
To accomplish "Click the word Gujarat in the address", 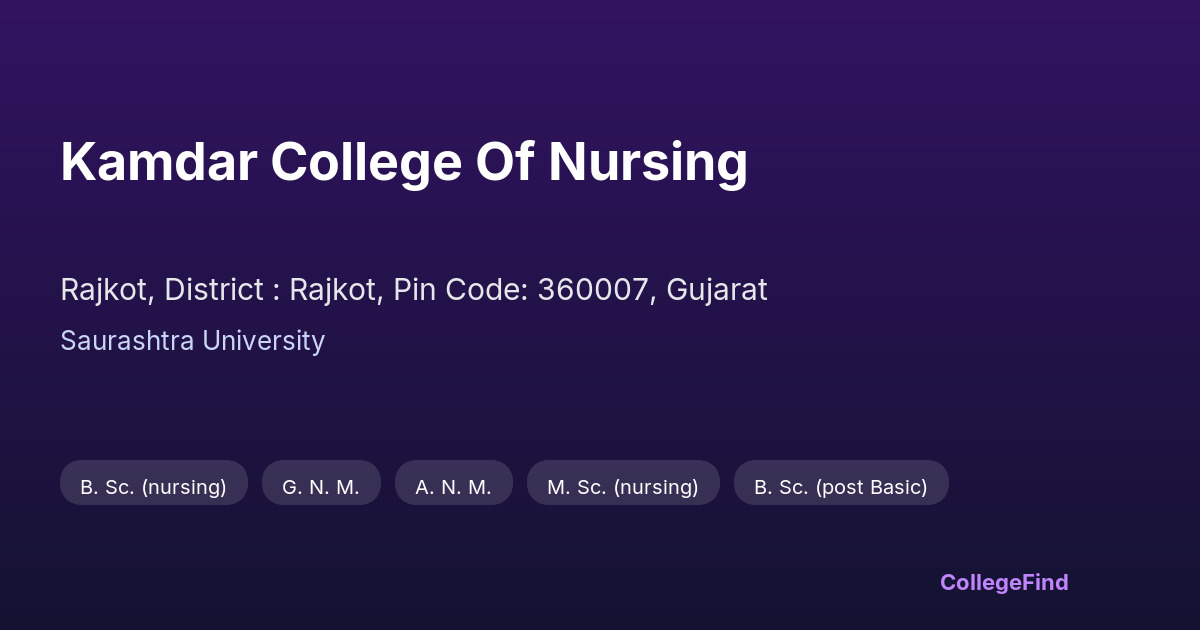I will (716, 290).
